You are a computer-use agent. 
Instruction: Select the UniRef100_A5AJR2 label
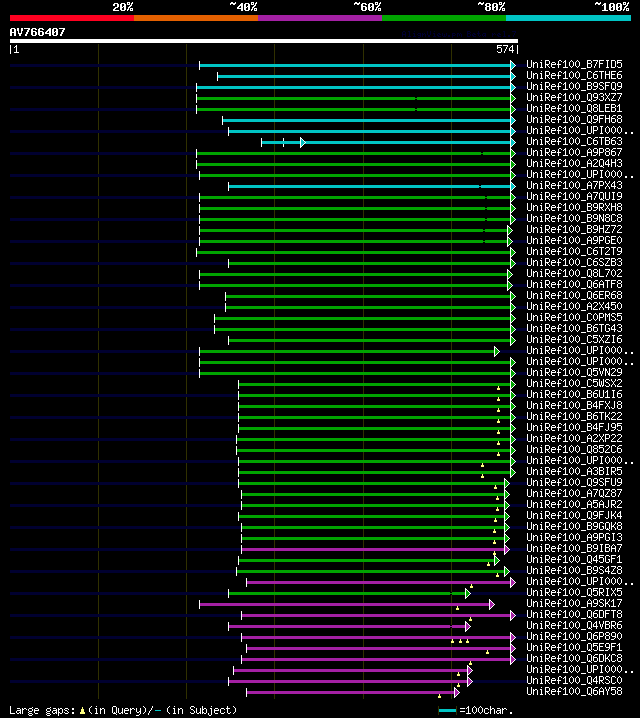[574, 504]
